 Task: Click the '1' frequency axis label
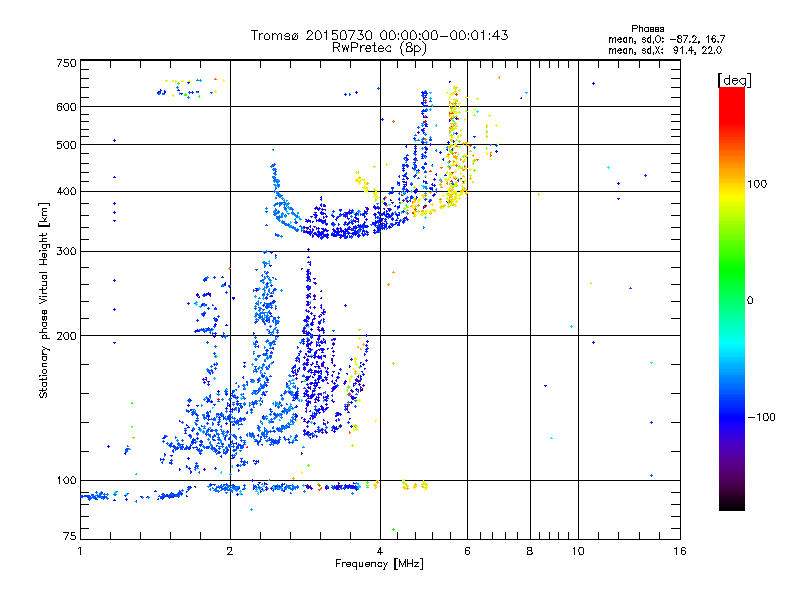(80, 551)
